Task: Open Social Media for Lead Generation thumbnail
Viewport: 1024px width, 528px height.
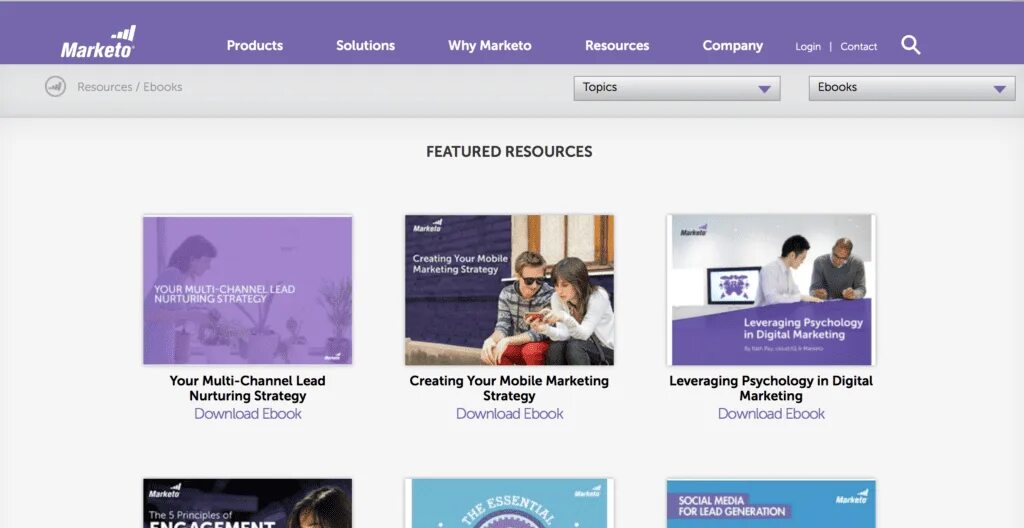Action: (771, 503)
